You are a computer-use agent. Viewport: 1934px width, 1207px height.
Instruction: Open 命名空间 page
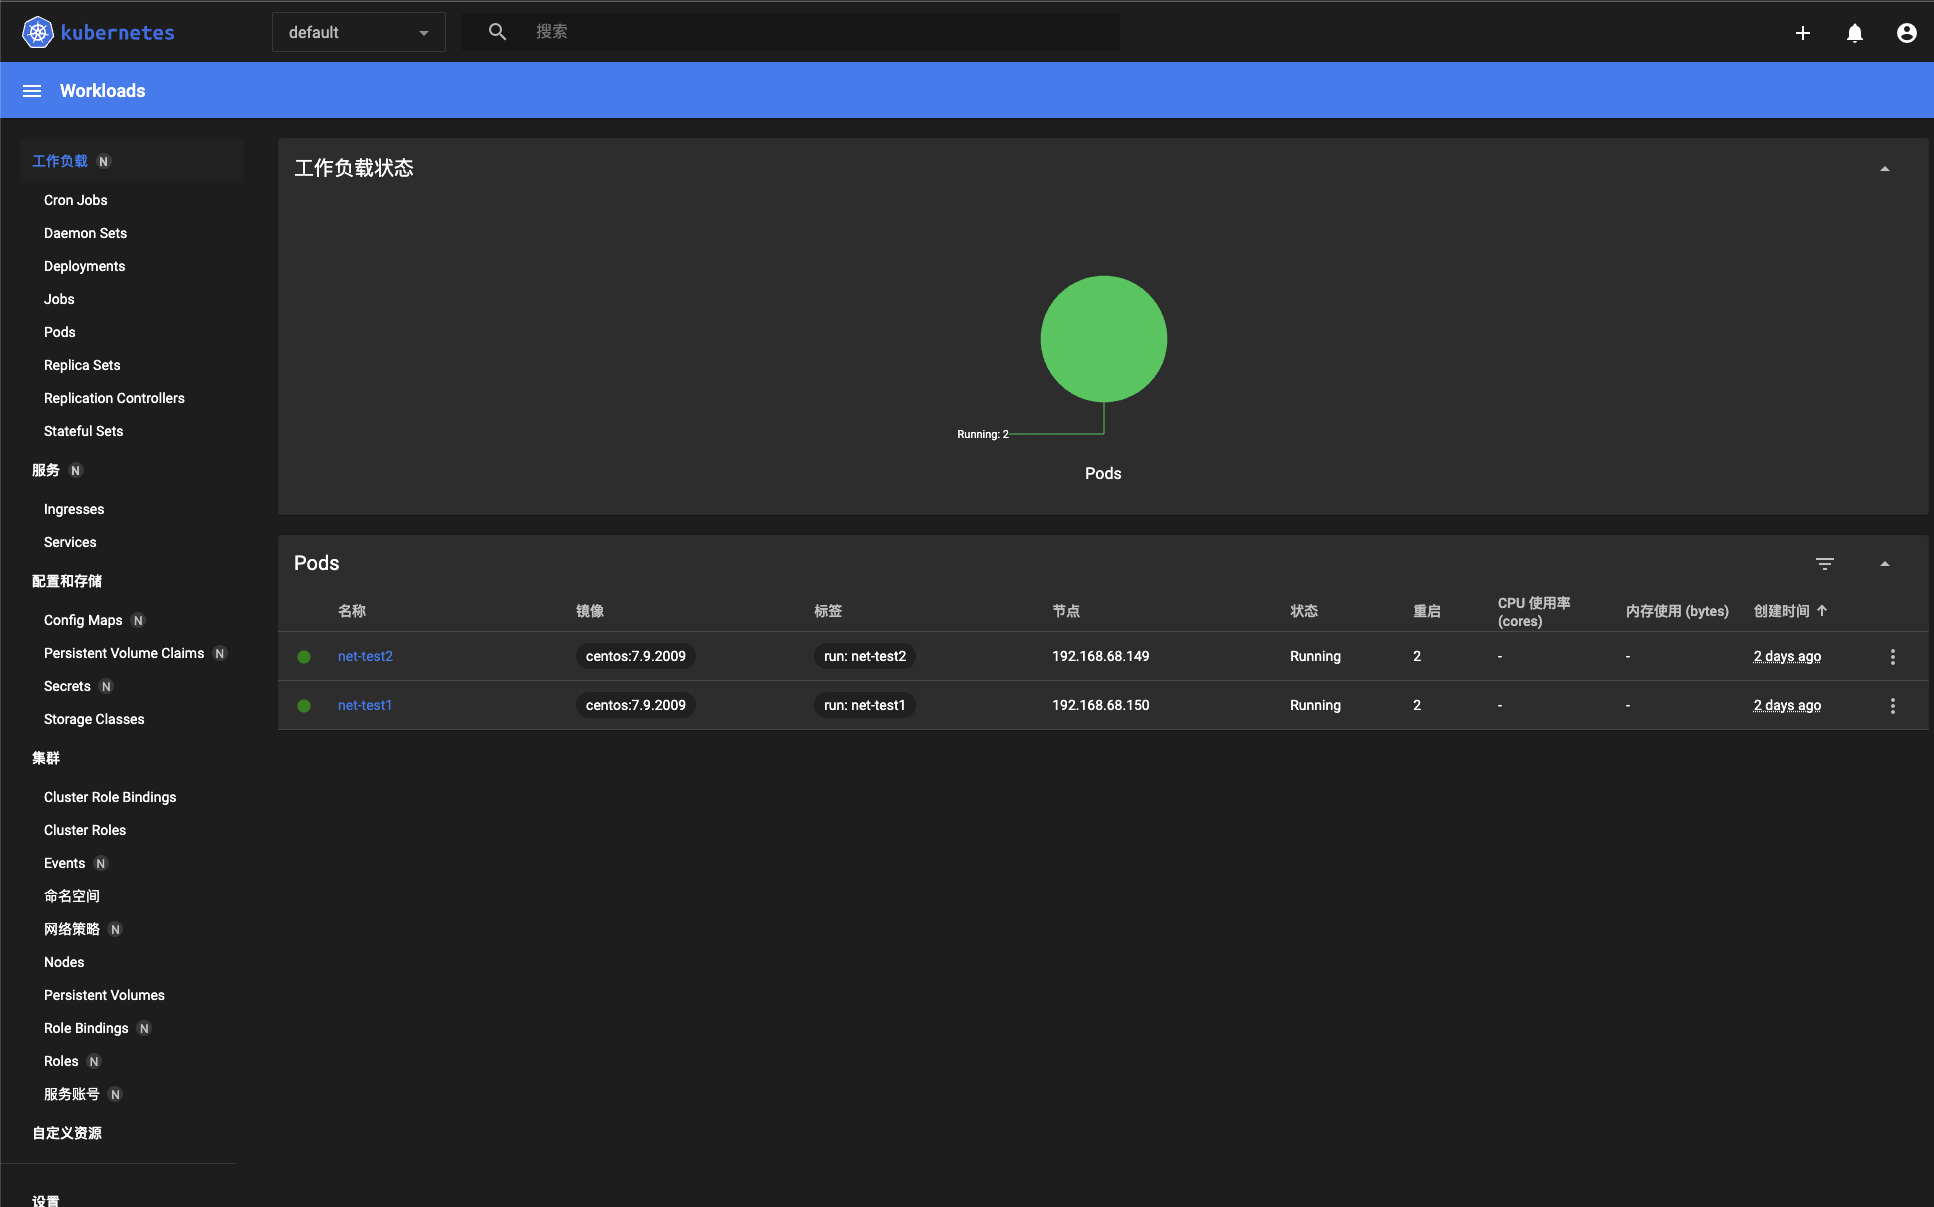72,896
